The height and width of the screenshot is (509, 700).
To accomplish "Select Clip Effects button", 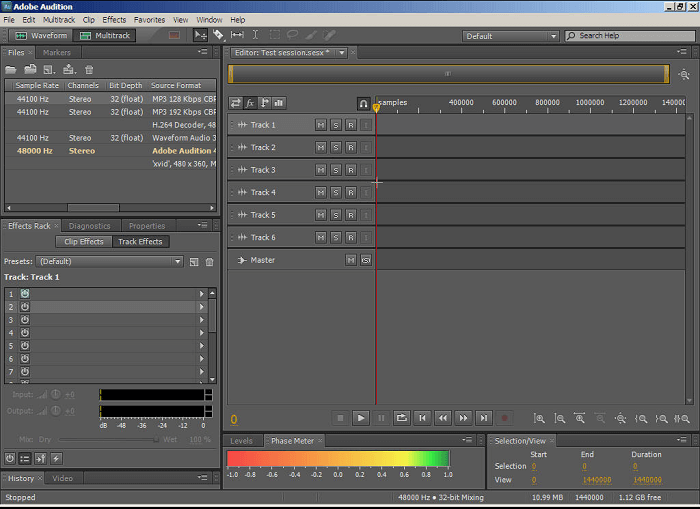I will (x=83, y=242).
